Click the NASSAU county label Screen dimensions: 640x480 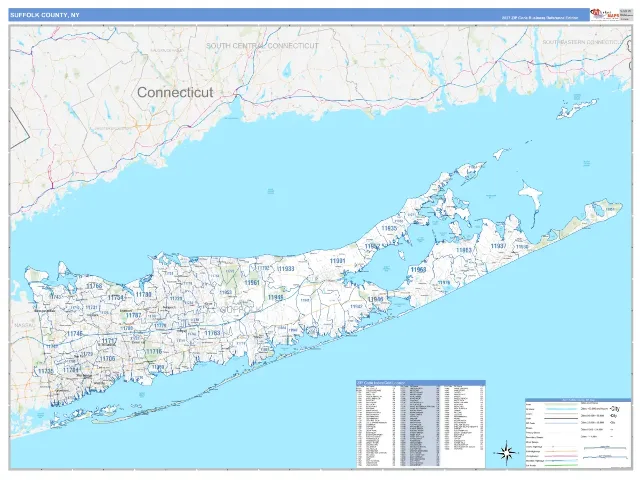(25, 326)
